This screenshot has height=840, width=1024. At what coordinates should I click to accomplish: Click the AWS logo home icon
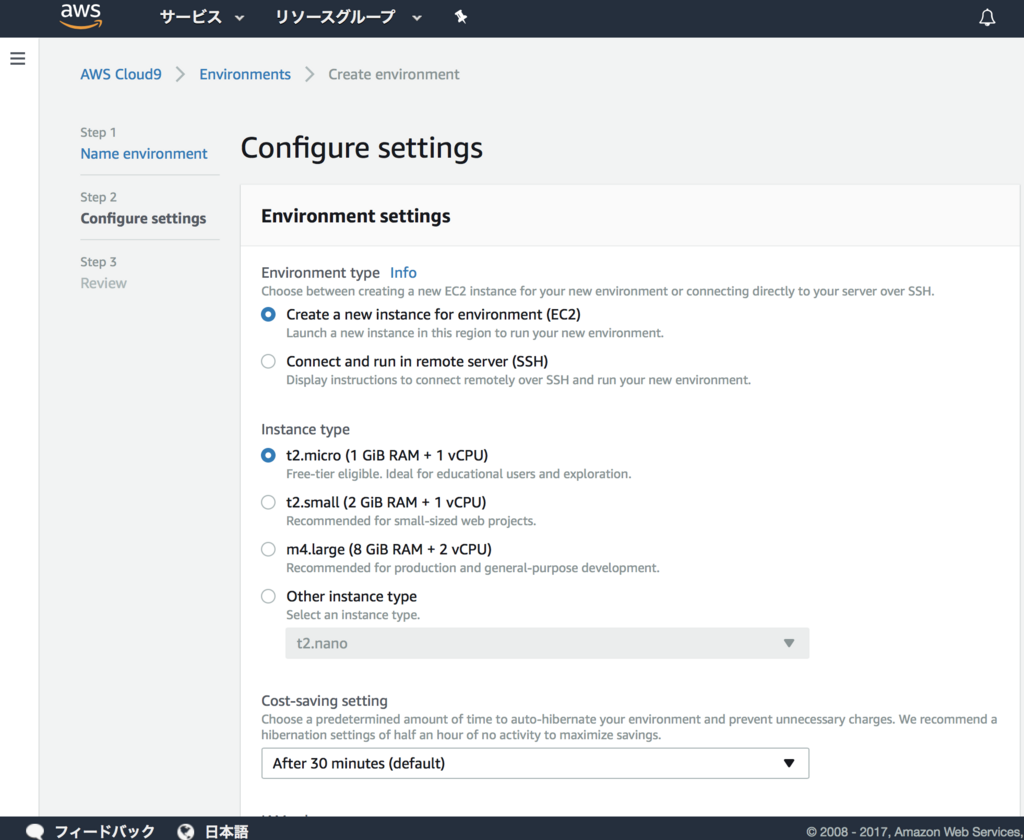[81, 16]
